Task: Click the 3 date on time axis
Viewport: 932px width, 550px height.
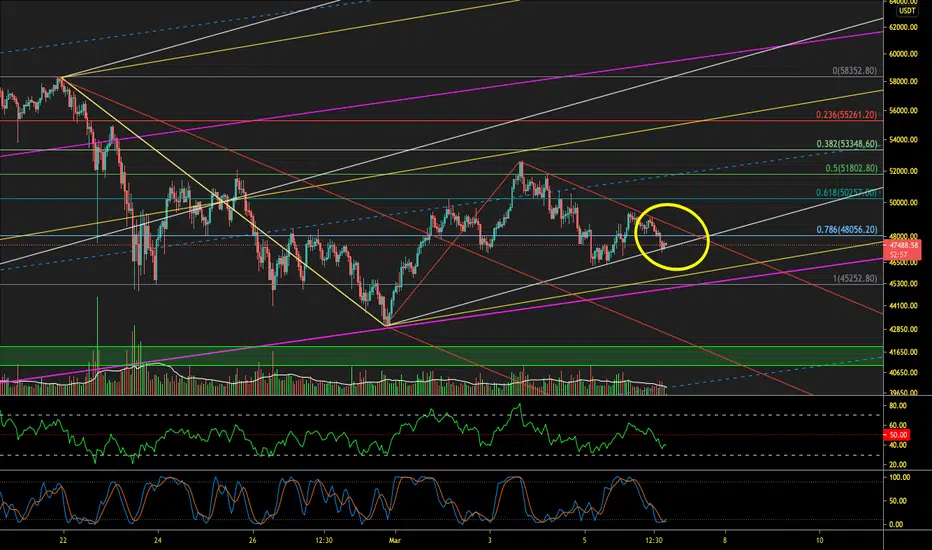Action: (490, 540)
